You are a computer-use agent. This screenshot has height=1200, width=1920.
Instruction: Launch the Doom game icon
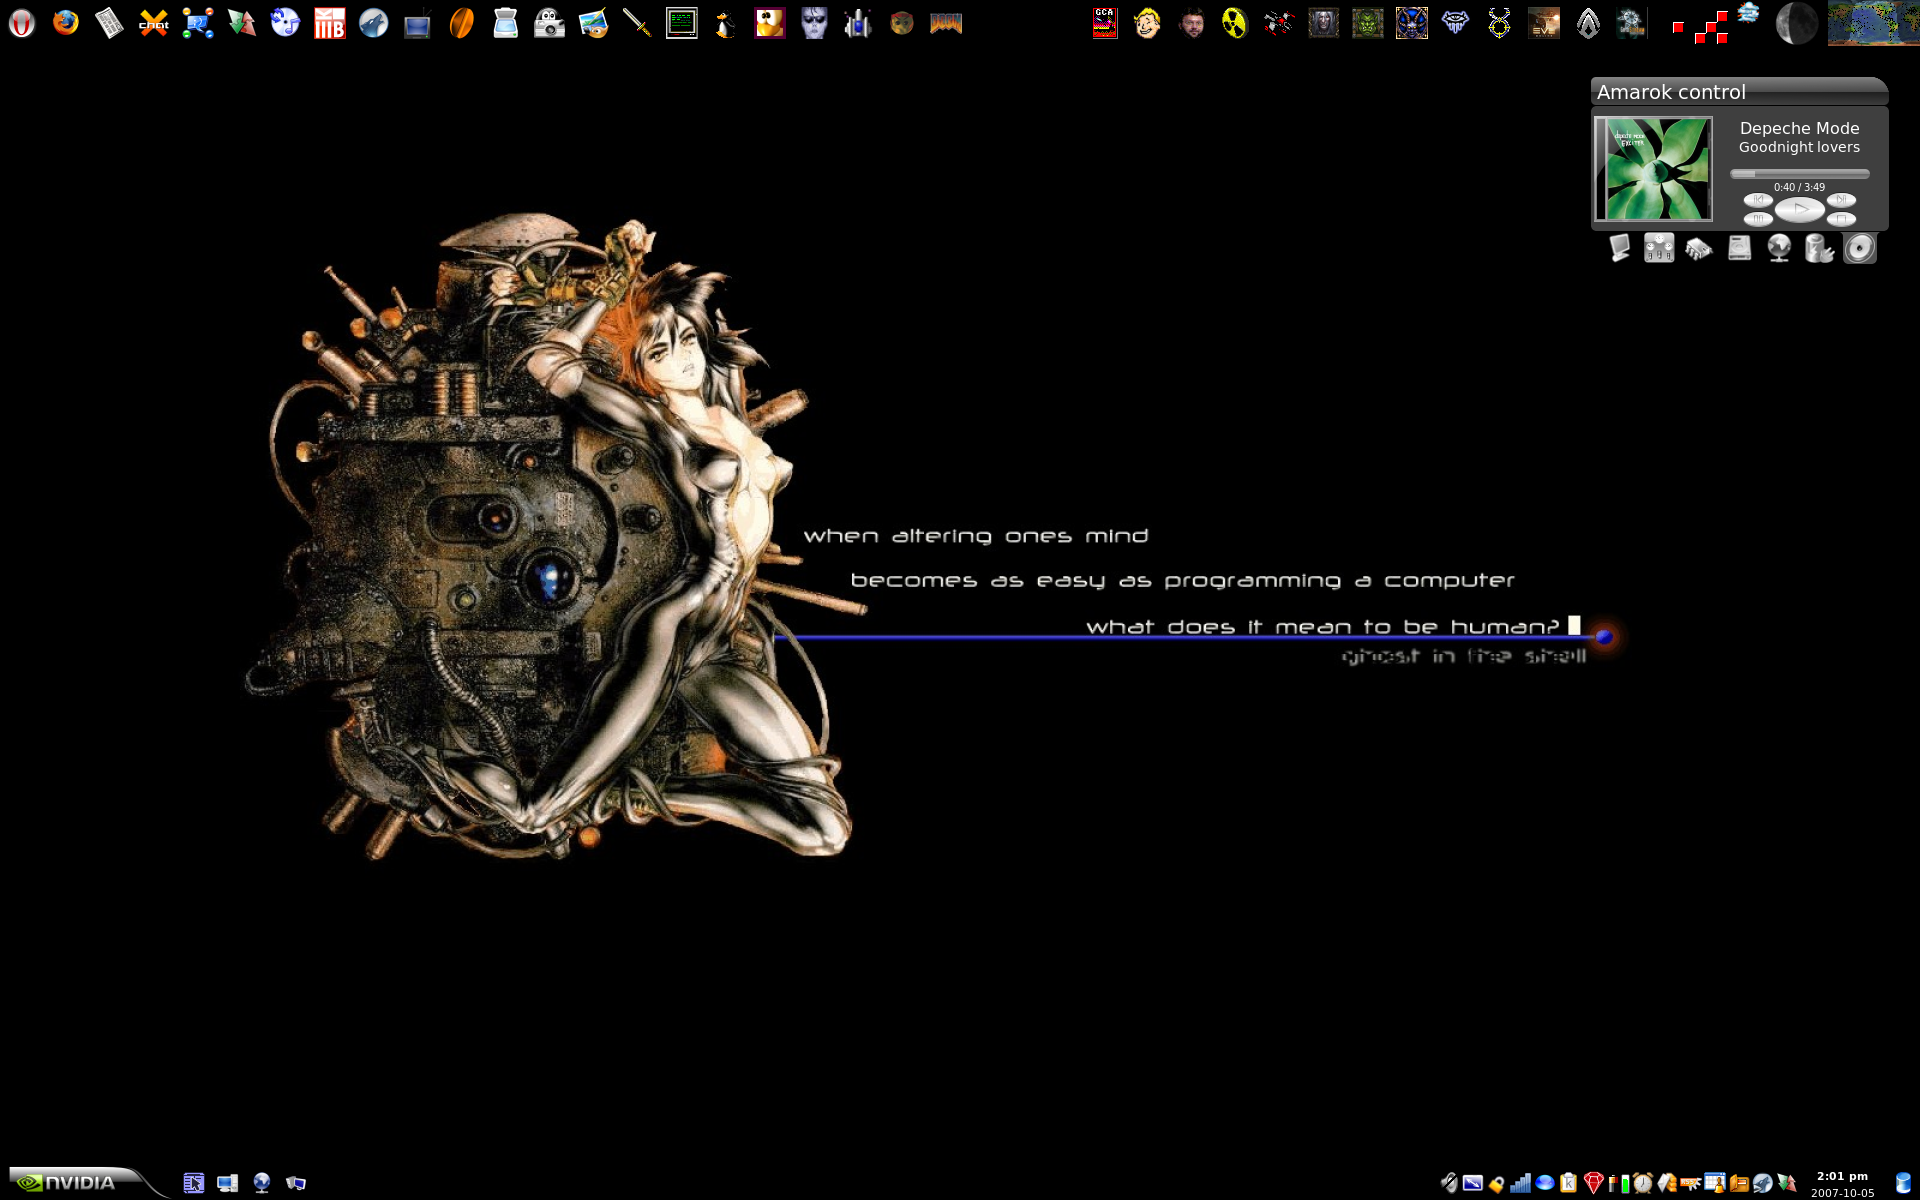(945, 23)
